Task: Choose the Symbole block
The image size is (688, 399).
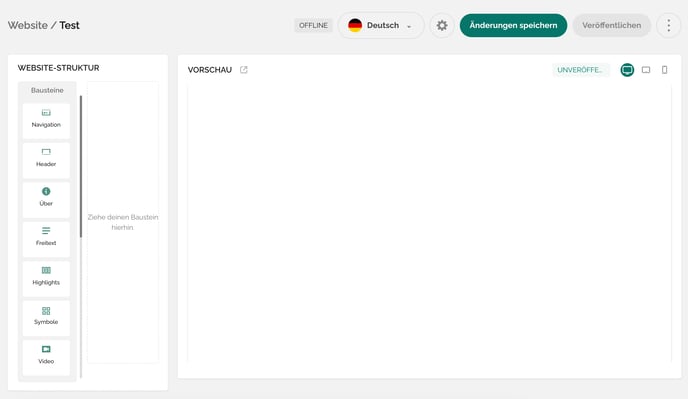Action: tap(46, 318)
